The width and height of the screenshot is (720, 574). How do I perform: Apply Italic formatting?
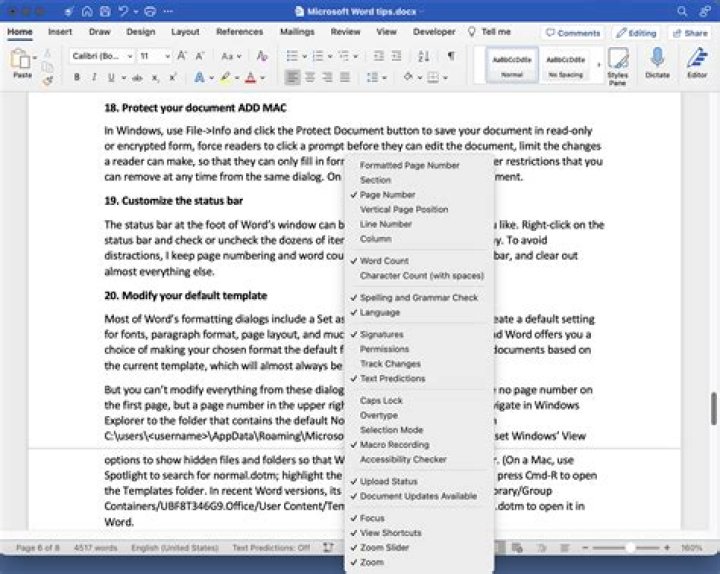coord(94,77)
